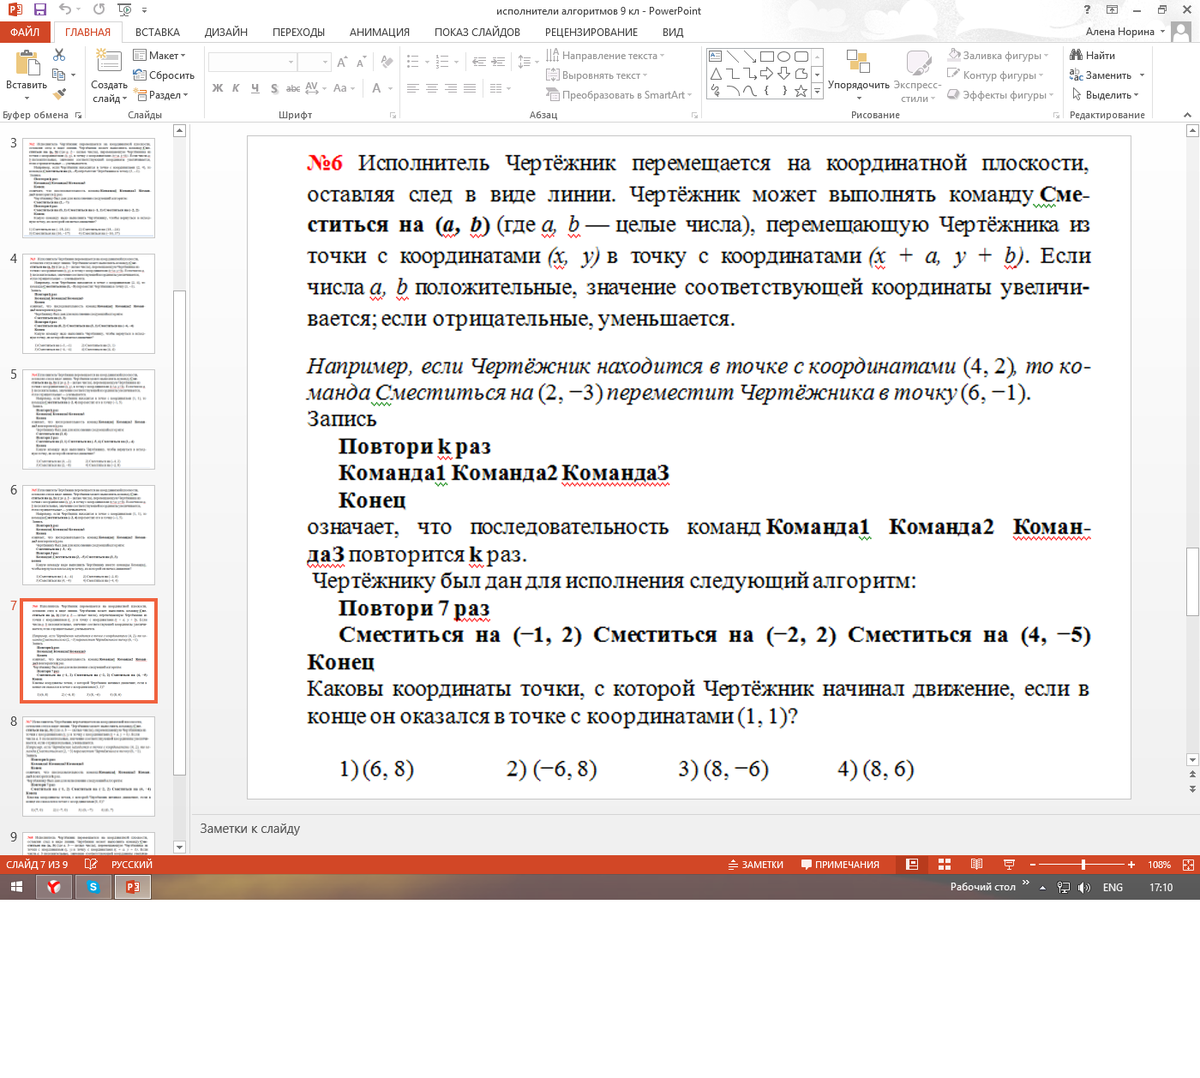Viewport: 1200px width, 1078px height.
Task: Select the Format Painter brush icon
Action: point(60,95)
